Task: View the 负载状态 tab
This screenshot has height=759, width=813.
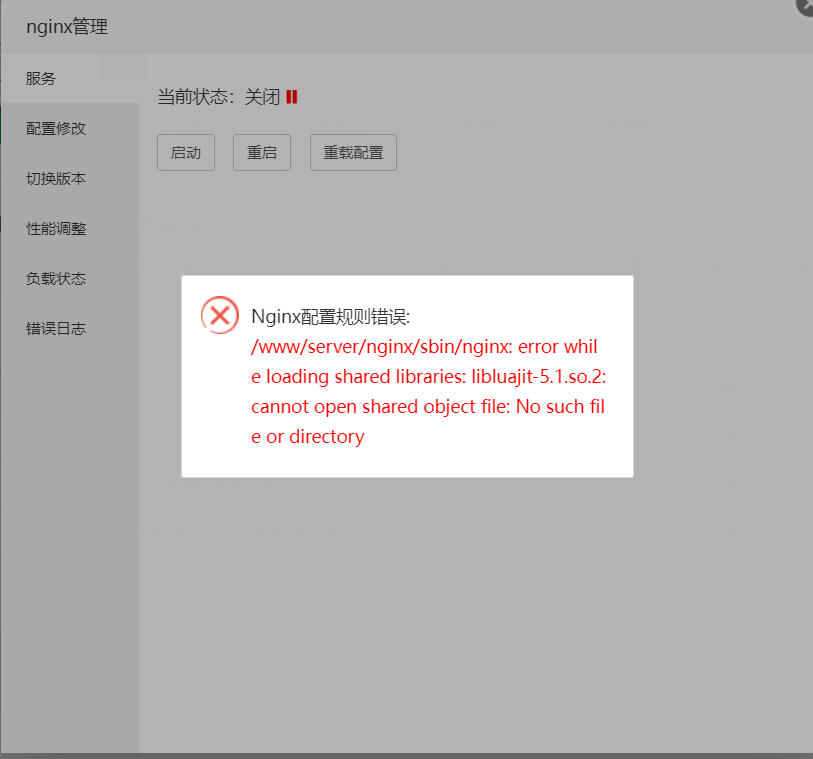Action: pos(69,278)
